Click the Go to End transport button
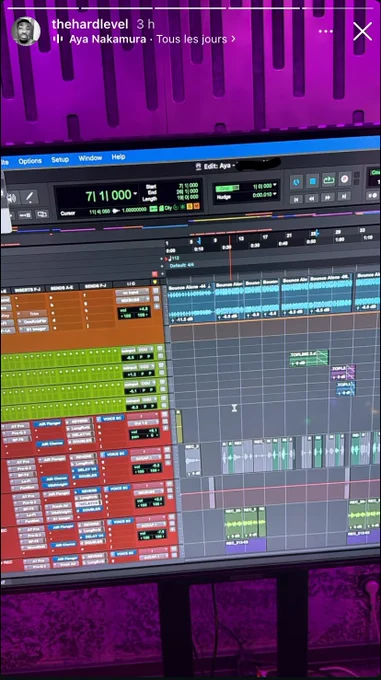Image resolution: width=381 pixels, height=680 pixels. click(x=344, y=196)
